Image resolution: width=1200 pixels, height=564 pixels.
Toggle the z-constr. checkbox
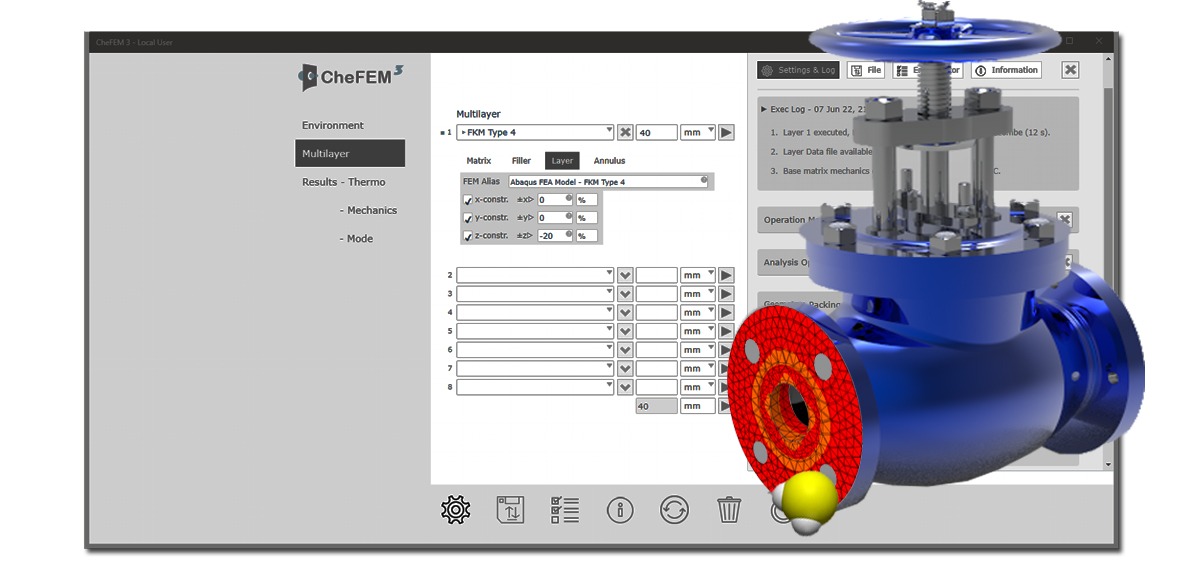pos(468,236)
